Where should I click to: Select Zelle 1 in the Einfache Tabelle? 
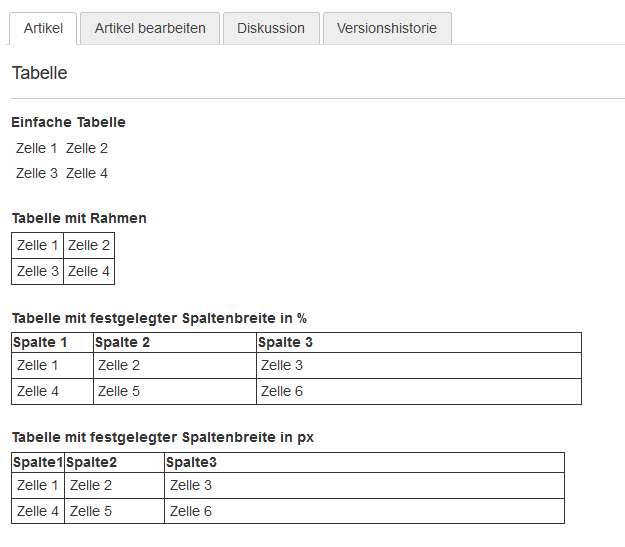pos(37,148)
